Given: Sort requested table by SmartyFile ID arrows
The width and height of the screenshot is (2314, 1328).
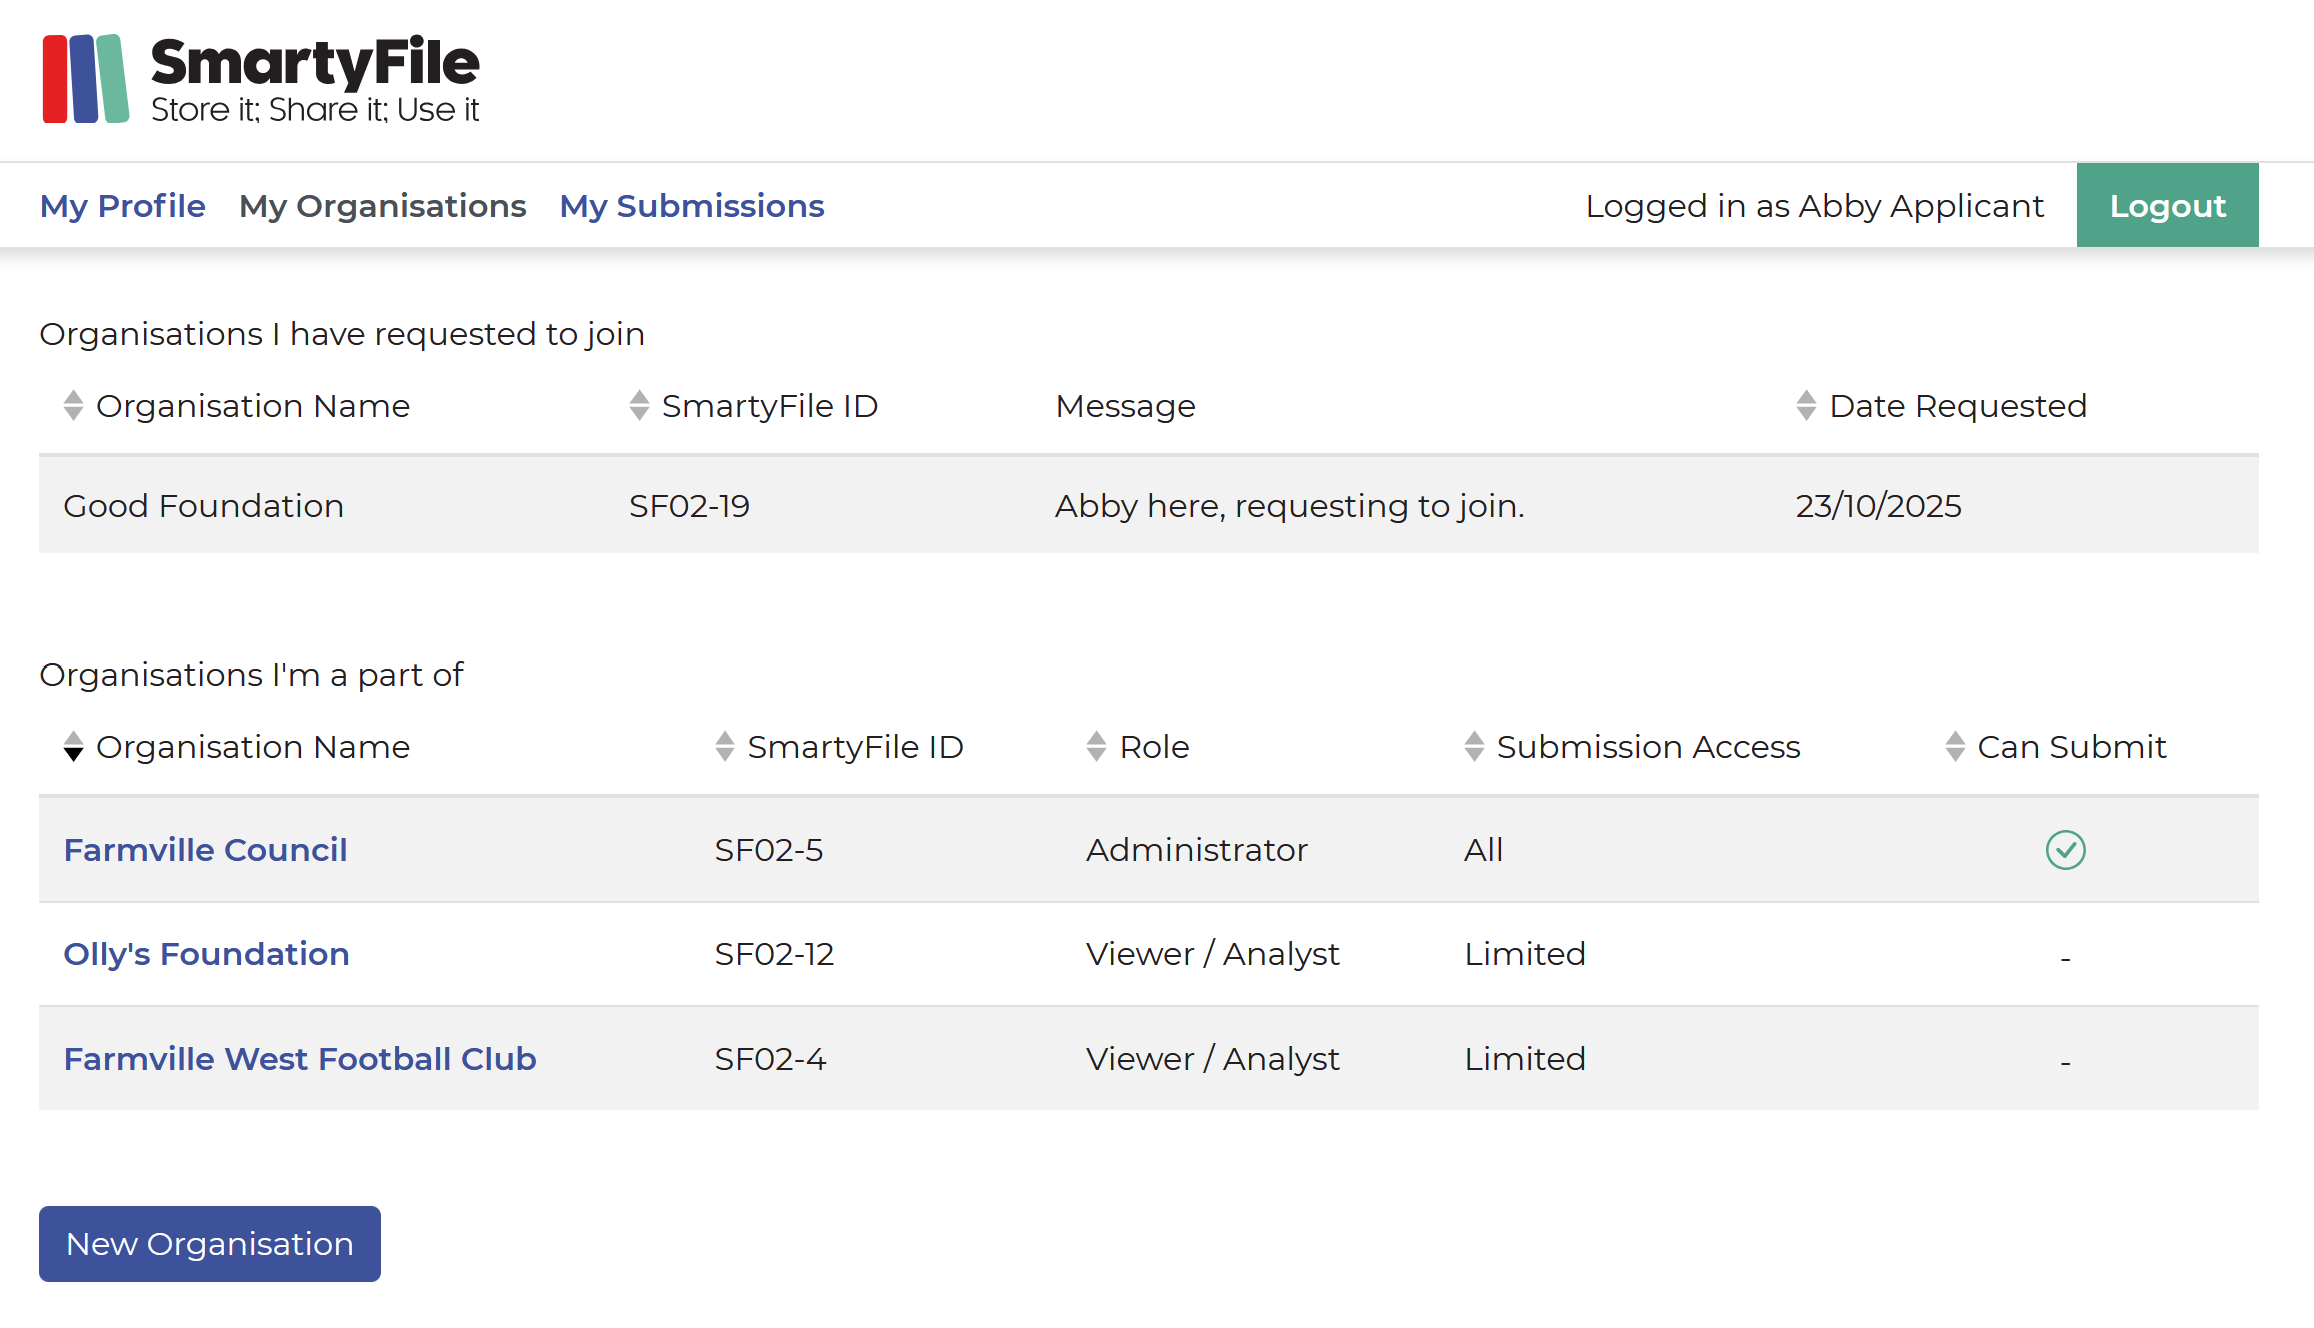Looking at the screenshot, I should [x=639, y=406].
